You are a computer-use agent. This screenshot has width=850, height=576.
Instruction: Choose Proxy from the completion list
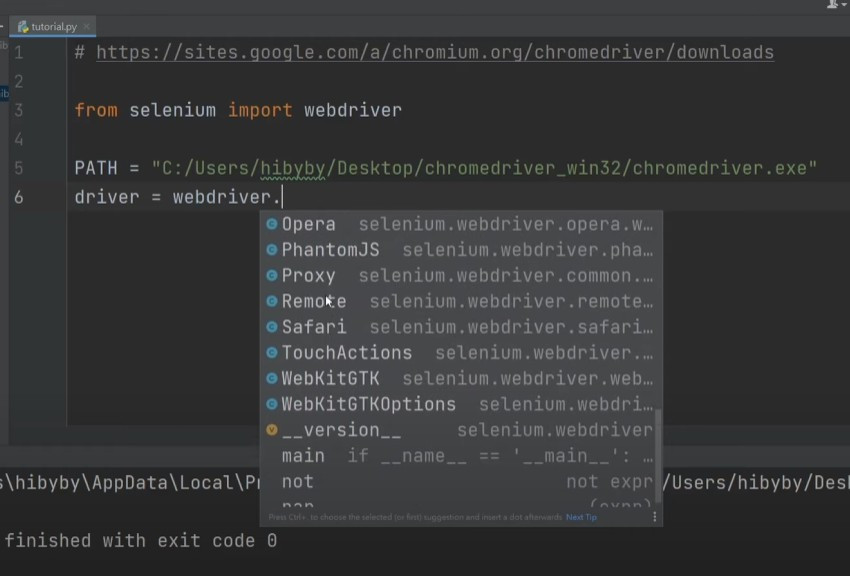tap(460, 276)
